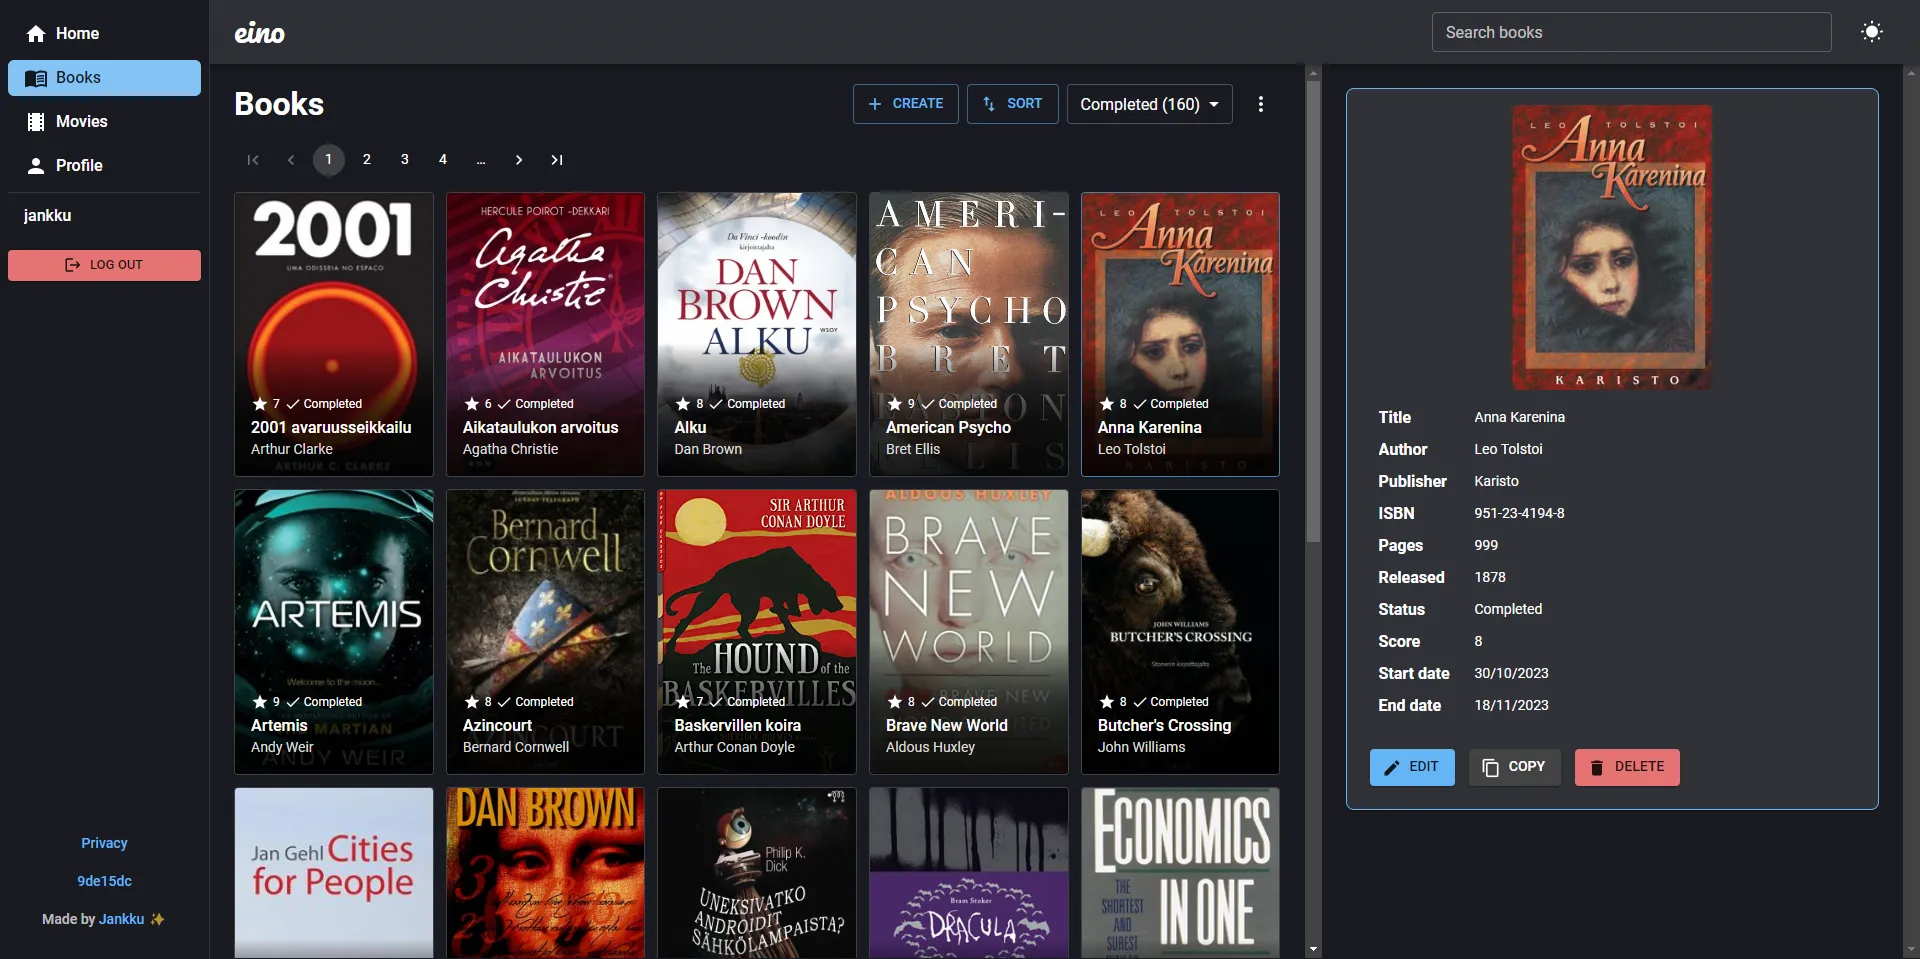Screen dimensions: 1920x959
Task: Click the End date 18/11/2023 value
Action: 1511,705
